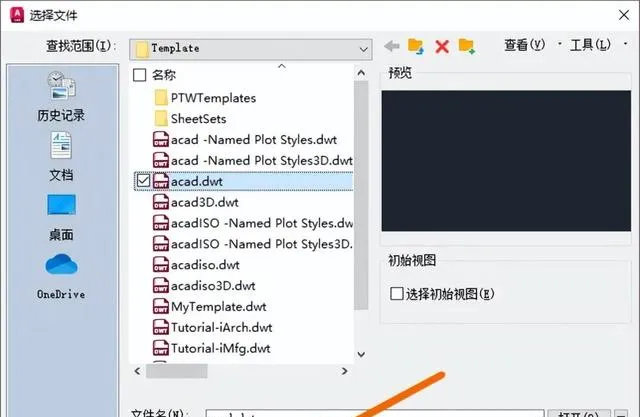Toggle the select-all checkbox beside 名称
The width and height of the screenshot is (640, 417).
coord(140,75)
